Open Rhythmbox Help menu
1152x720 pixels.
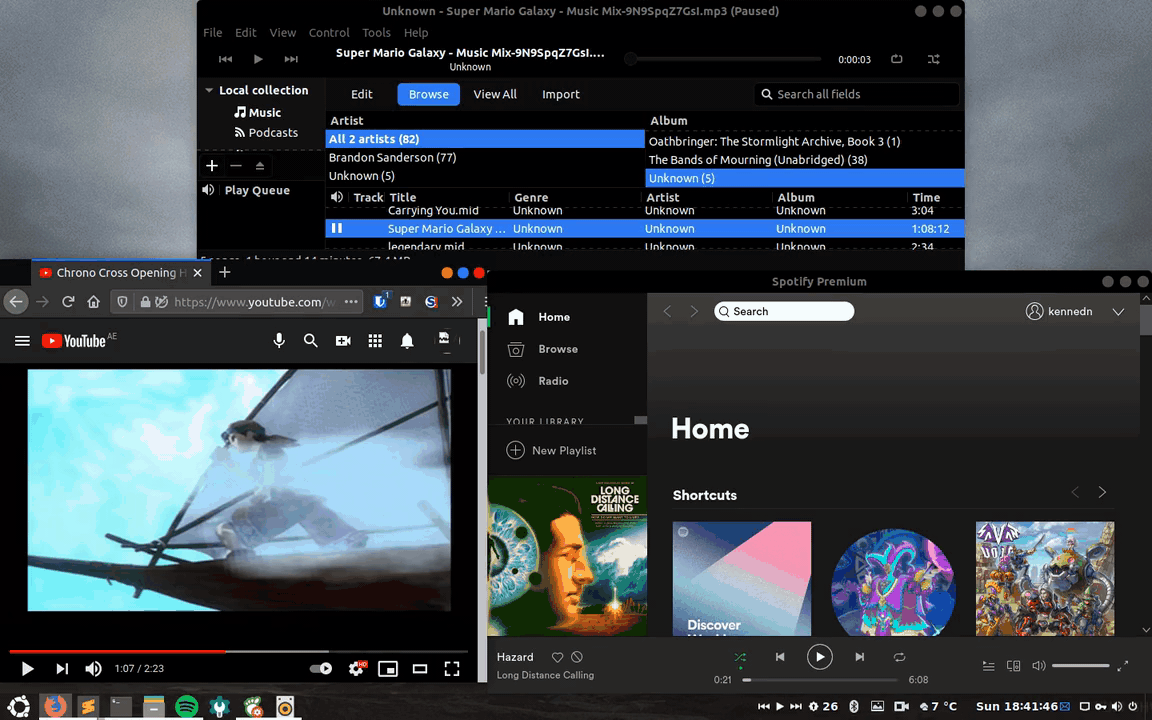(x=415, y=32)
